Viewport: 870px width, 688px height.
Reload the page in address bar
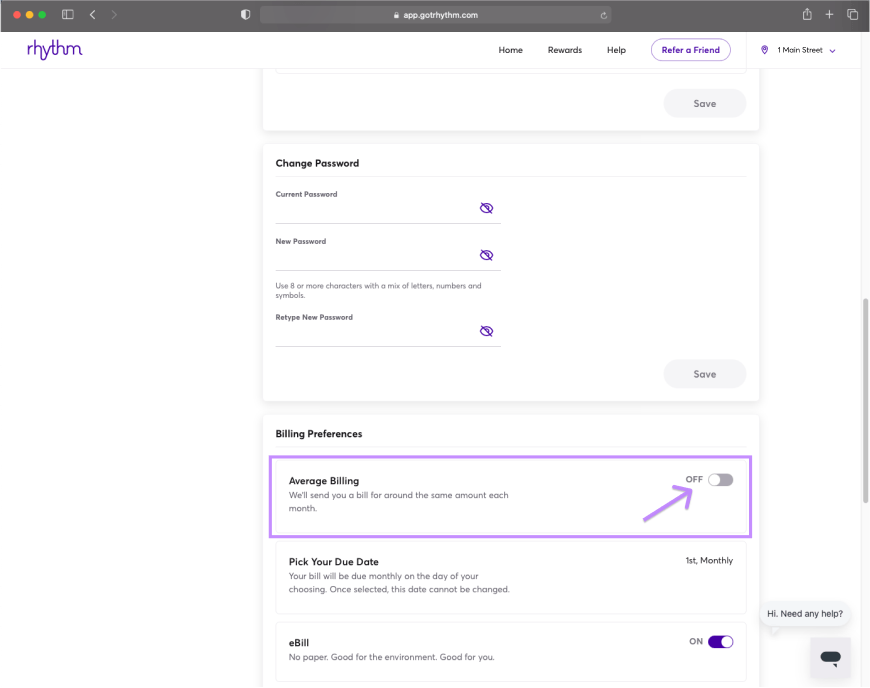(603, 15)
